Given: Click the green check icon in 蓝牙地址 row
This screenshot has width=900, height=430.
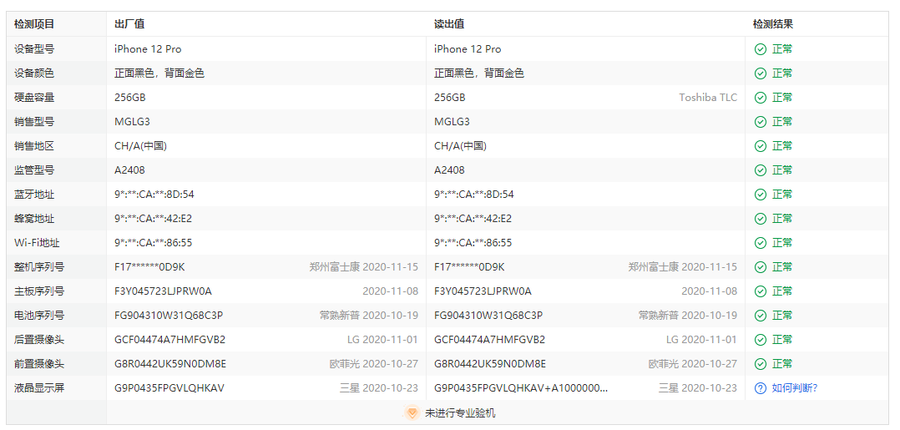Looking at the screenshot, I should click(760, 195).
